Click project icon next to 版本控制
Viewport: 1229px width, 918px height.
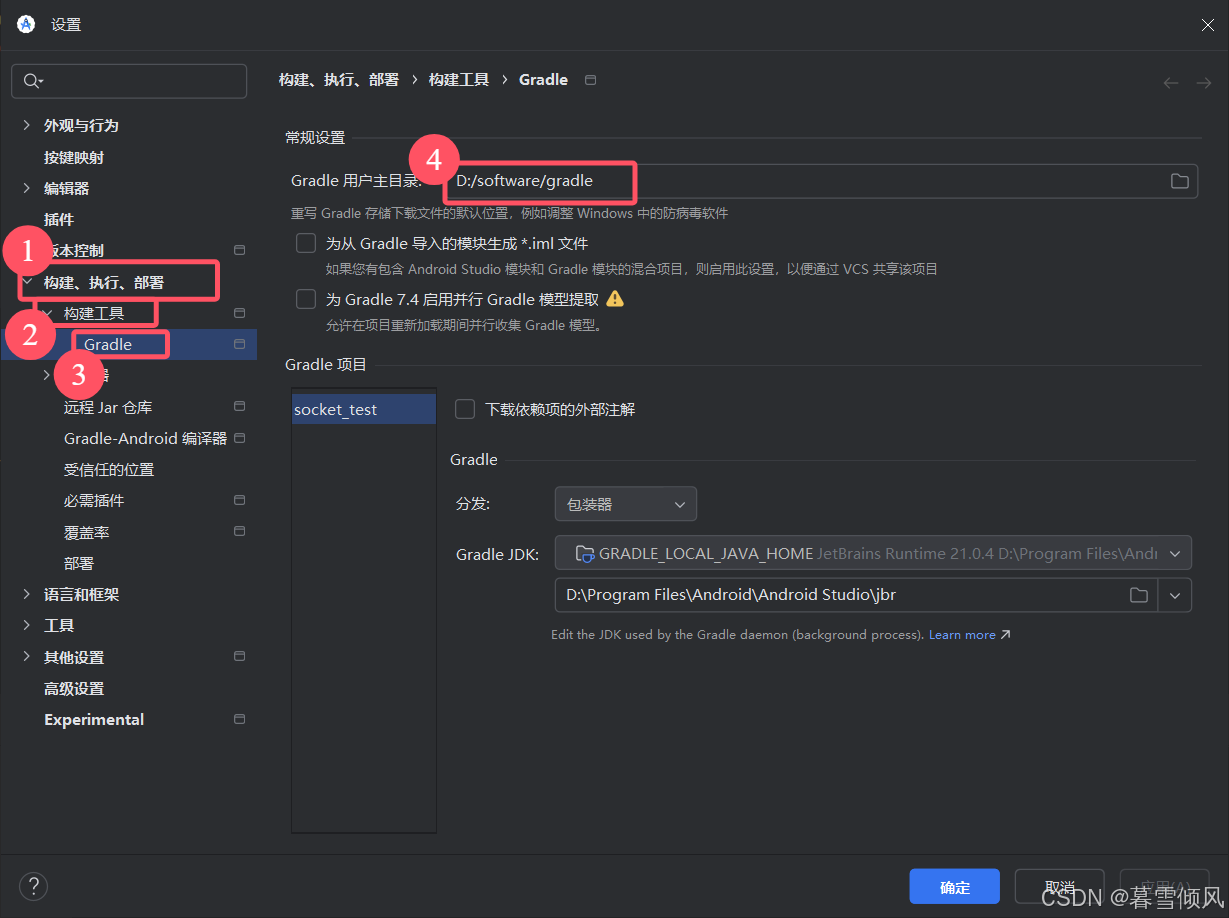239,250
